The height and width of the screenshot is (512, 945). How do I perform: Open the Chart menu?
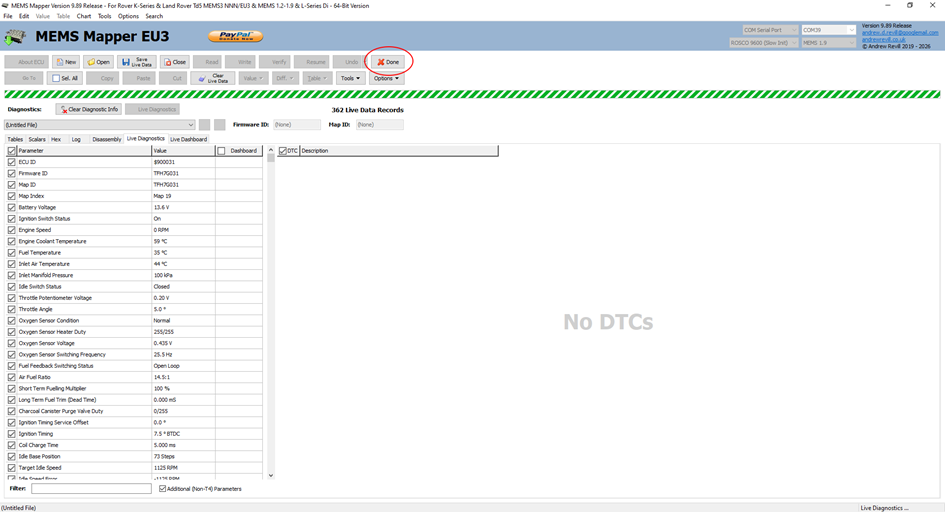pos(84,16)
